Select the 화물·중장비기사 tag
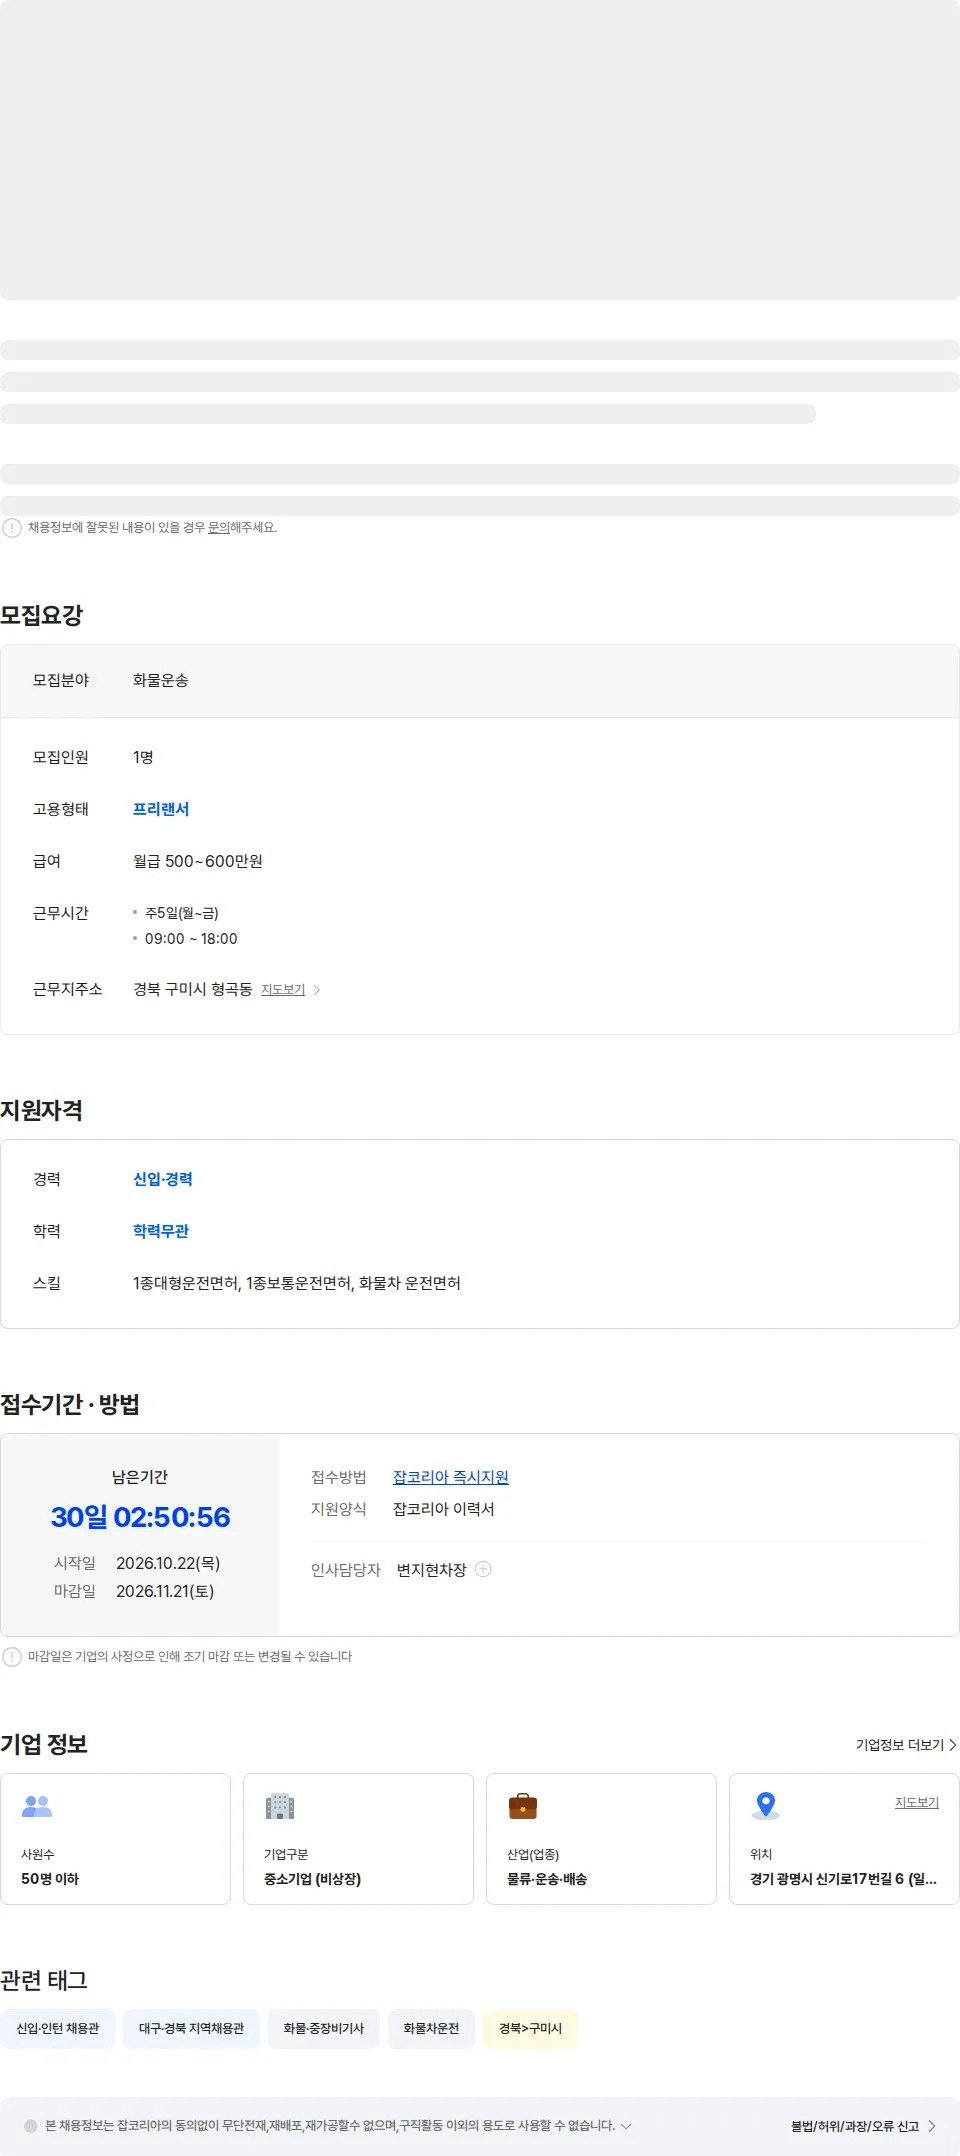This screenshot has height=2156, width=960. 324,2029
